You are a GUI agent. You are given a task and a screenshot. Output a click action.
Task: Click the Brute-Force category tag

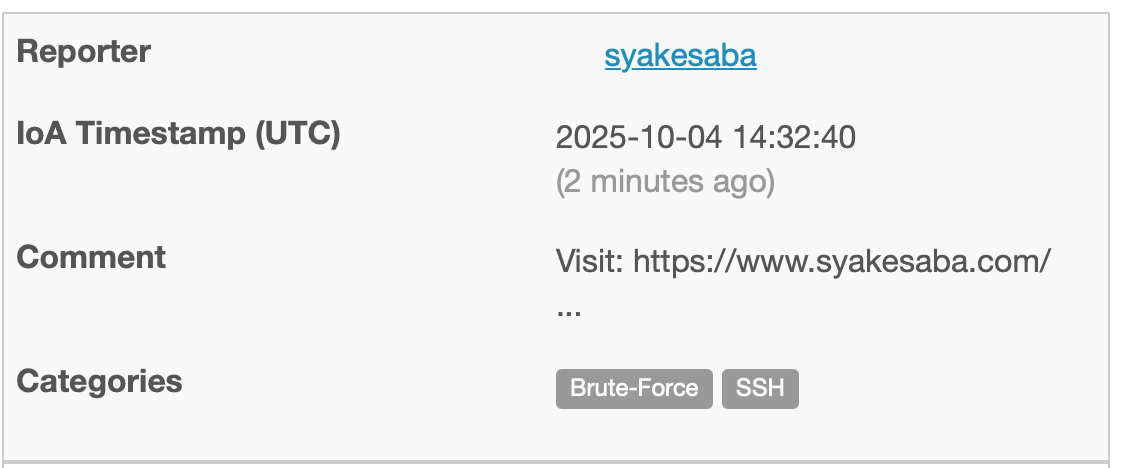tap(634, 388)
